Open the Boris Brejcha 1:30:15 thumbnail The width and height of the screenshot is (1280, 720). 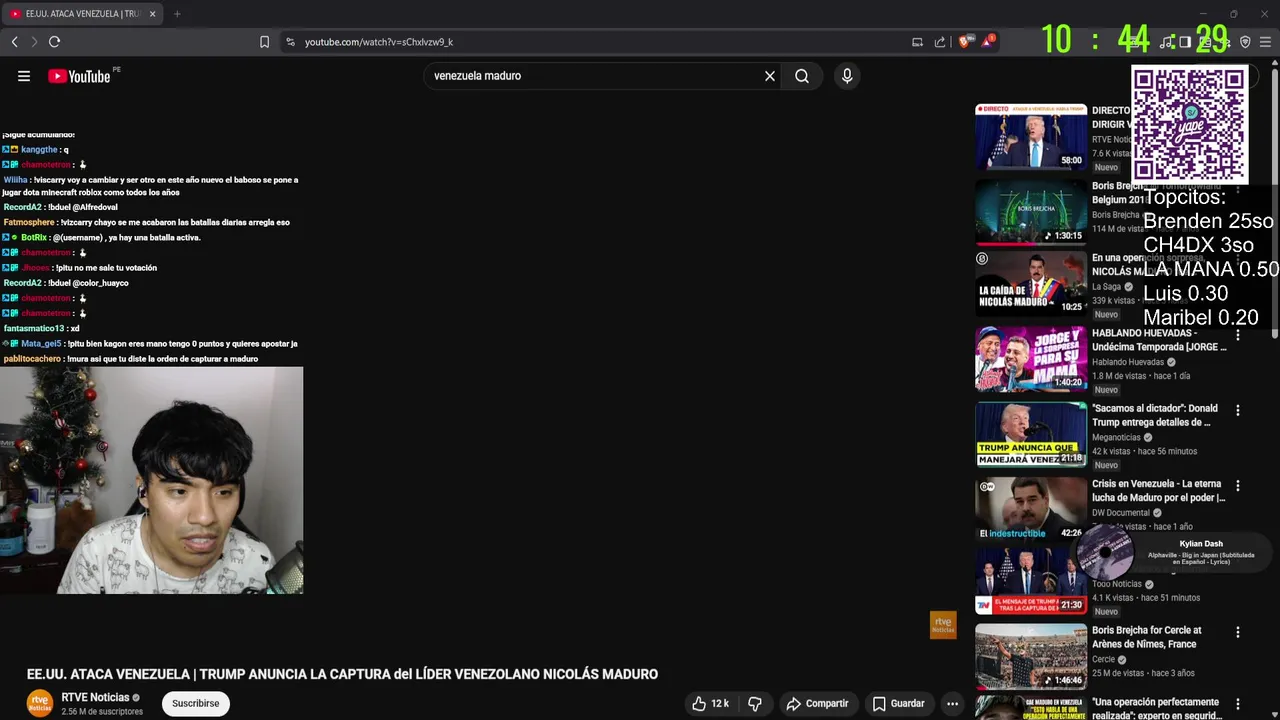pos(1031,212)
